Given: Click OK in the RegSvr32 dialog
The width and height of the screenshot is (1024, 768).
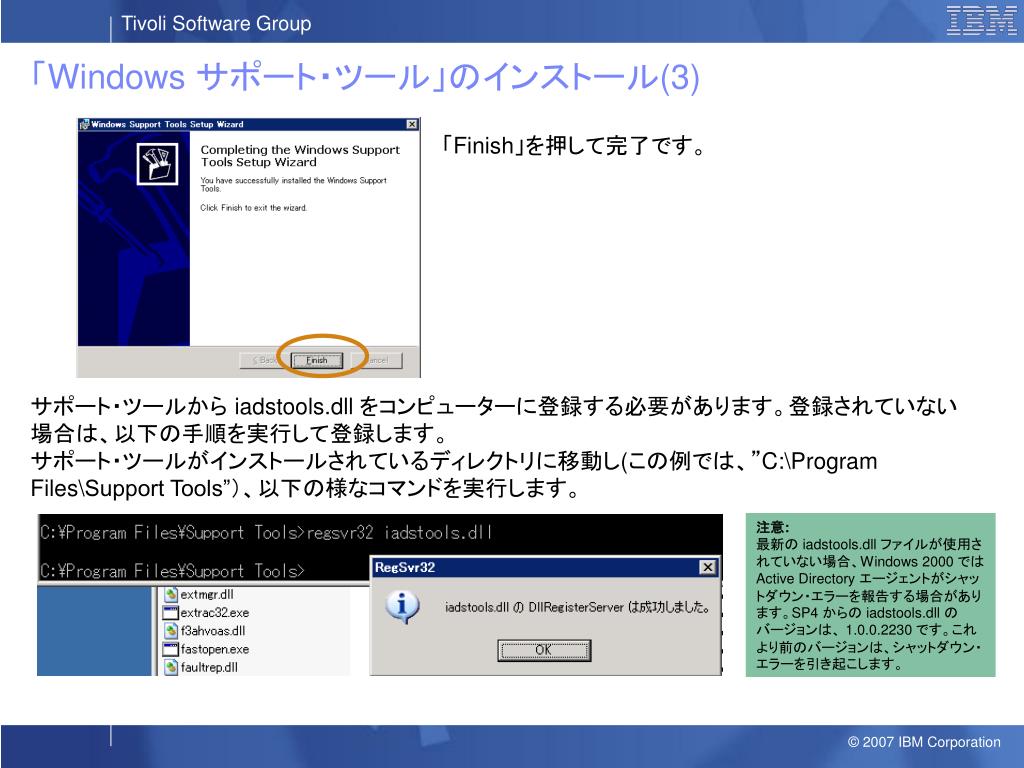Looking at the screenshot, I should click(x=544, y=650).
